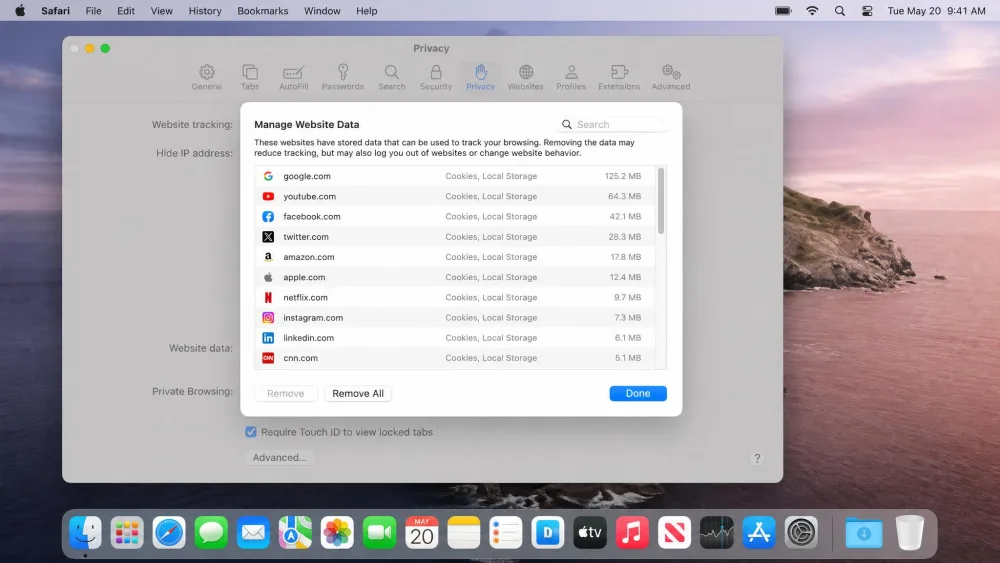Open the General preferences tab
The image size is (1000, 563).
(x=207, y=77)
